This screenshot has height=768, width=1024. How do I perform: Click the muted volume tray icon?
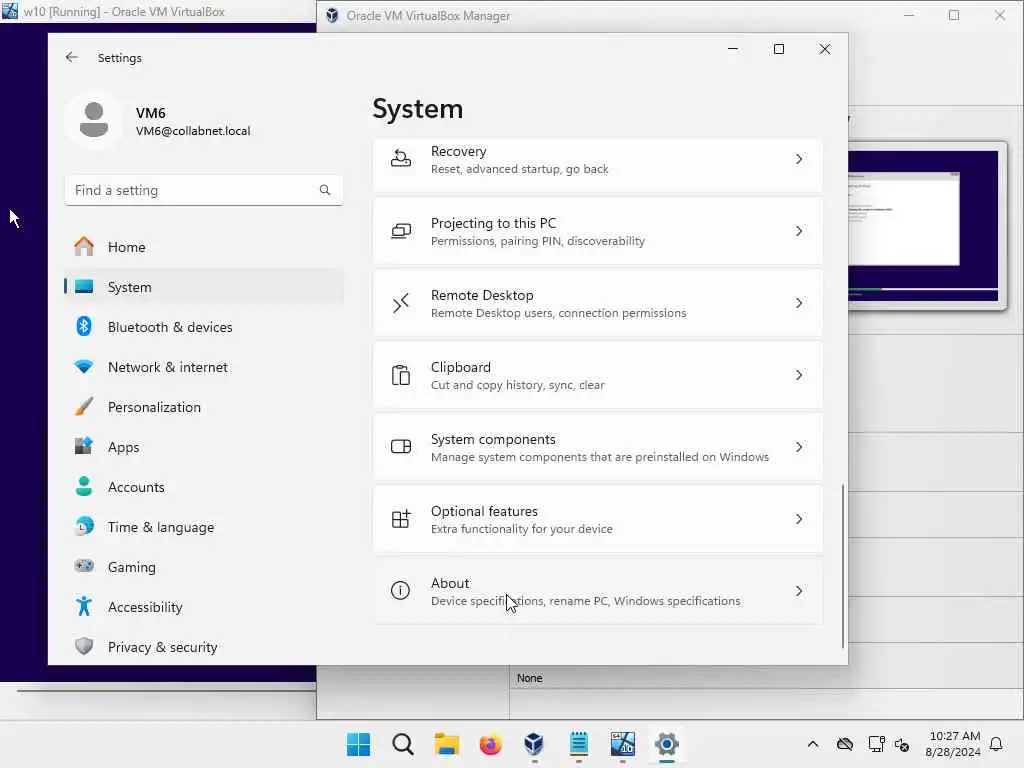coord(902,744)
